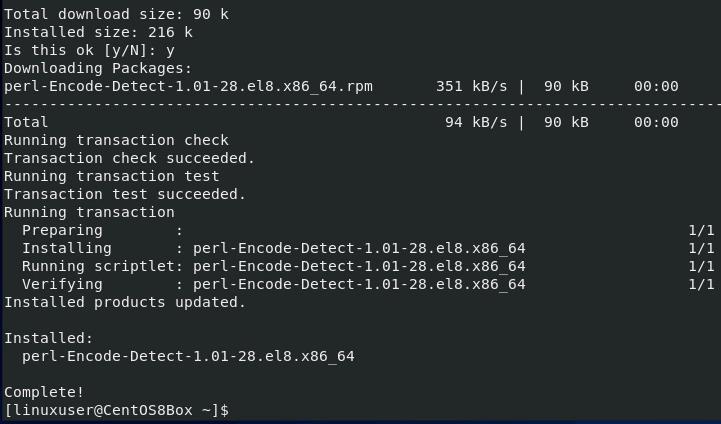Click the "Is this ok [y/N]" prompt line
This screenshot has width=721, height=424.
89,50
